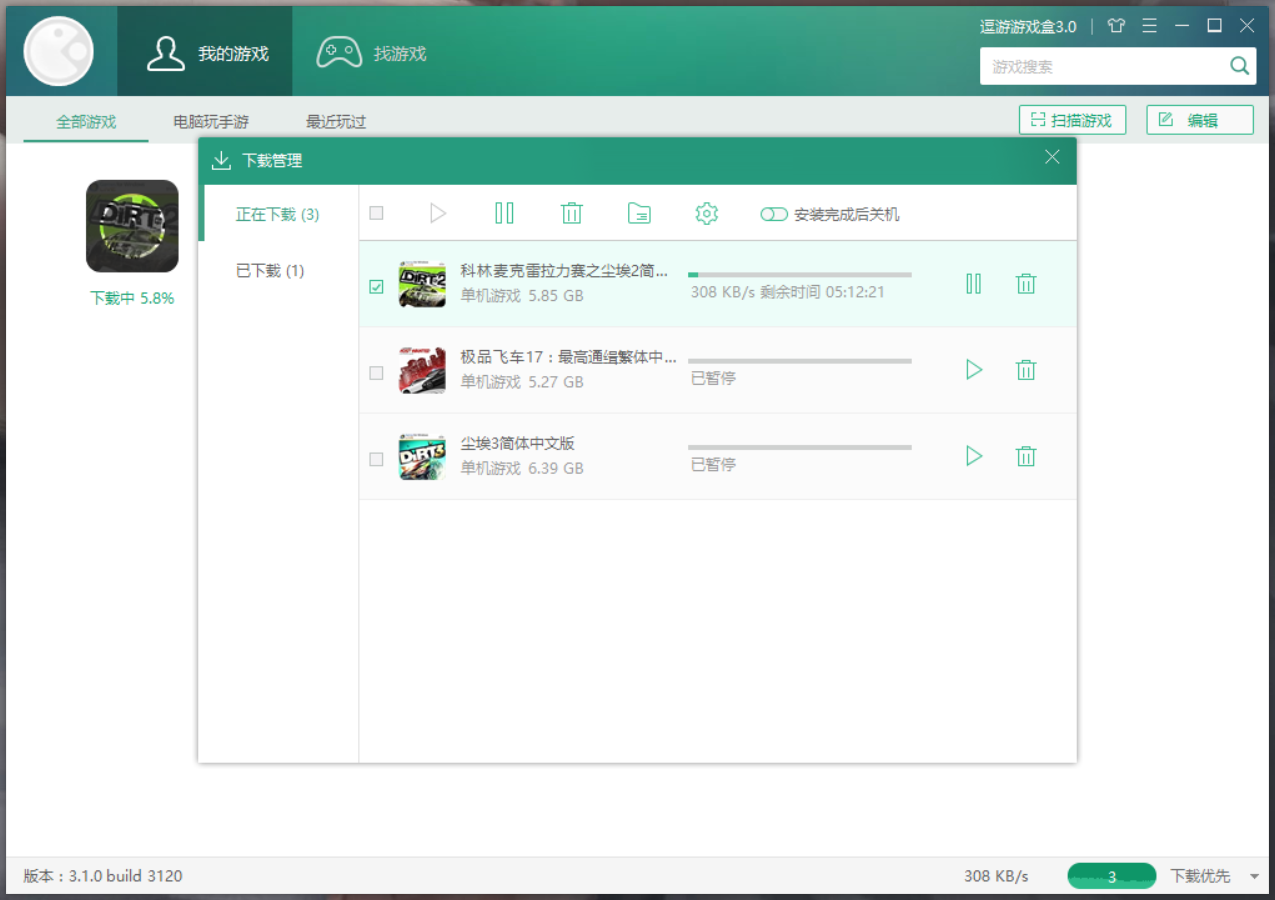Click the 逗游游戏盒3.0 title text
The height and width of the screenshot is (900, 1275).
coord(1028,27)
